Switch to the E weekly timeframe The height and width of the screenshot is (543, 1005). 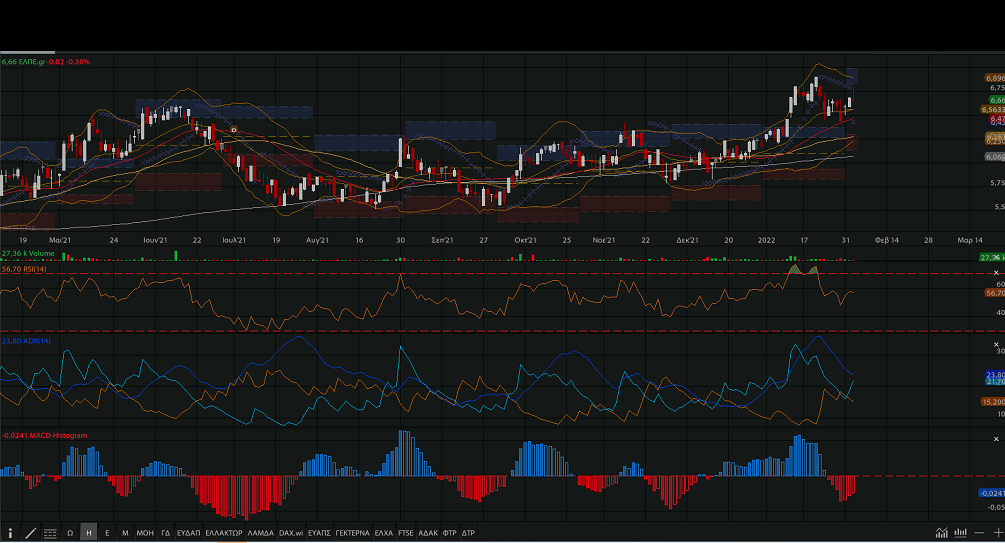(x=107, y=533)
